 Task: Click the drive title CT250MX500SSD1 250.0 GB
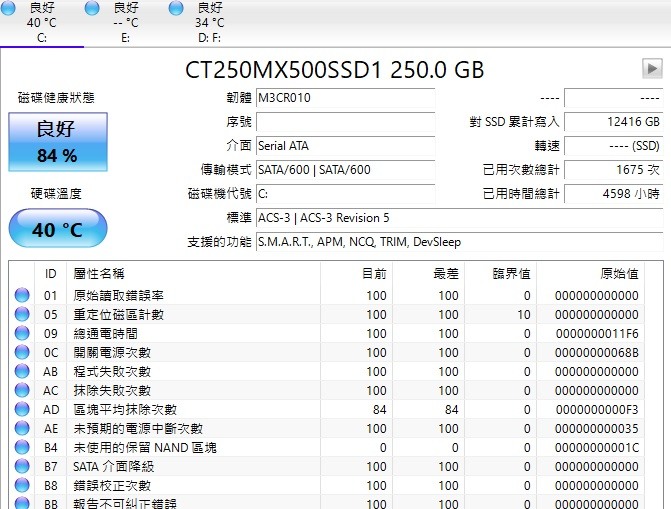334,70
